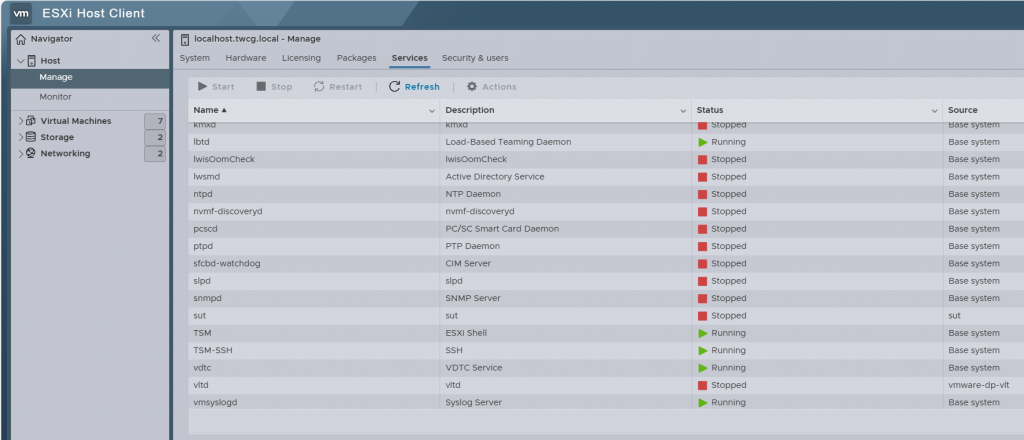Switch to the Security & users tab
This screenshot has height=440, width=1024.
click(475, 58)
